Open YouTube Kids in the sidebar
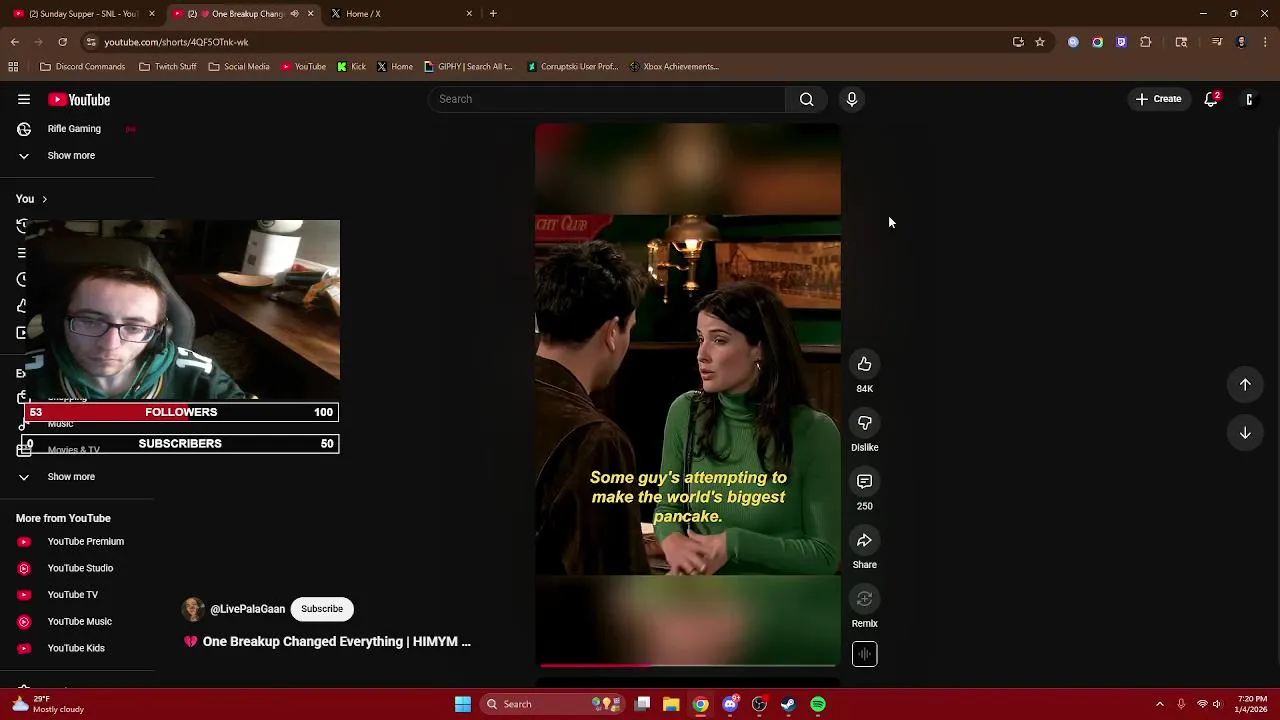 click(x=77, y=648)
